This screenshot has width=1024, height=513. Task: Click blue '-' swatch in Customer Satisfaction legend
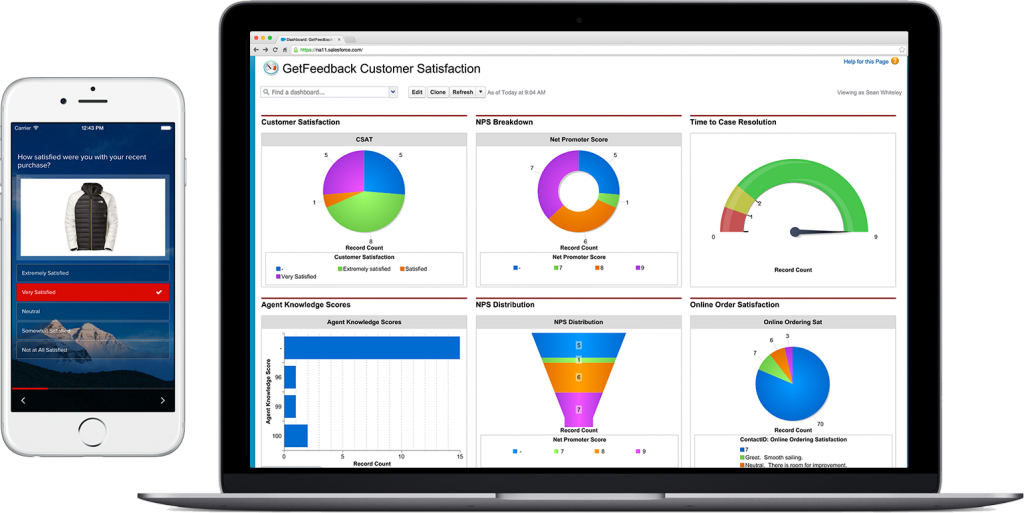point(279,268)
